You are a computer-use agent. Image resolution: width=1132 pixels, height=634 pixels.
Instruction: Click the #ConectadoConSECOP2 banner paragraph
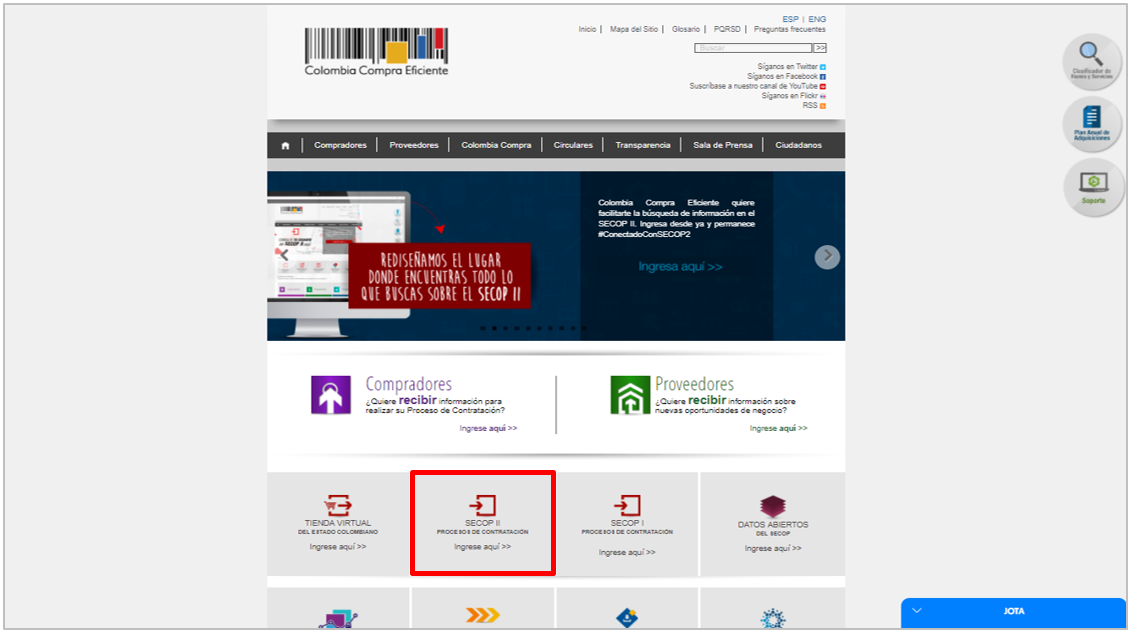(676, 219)
